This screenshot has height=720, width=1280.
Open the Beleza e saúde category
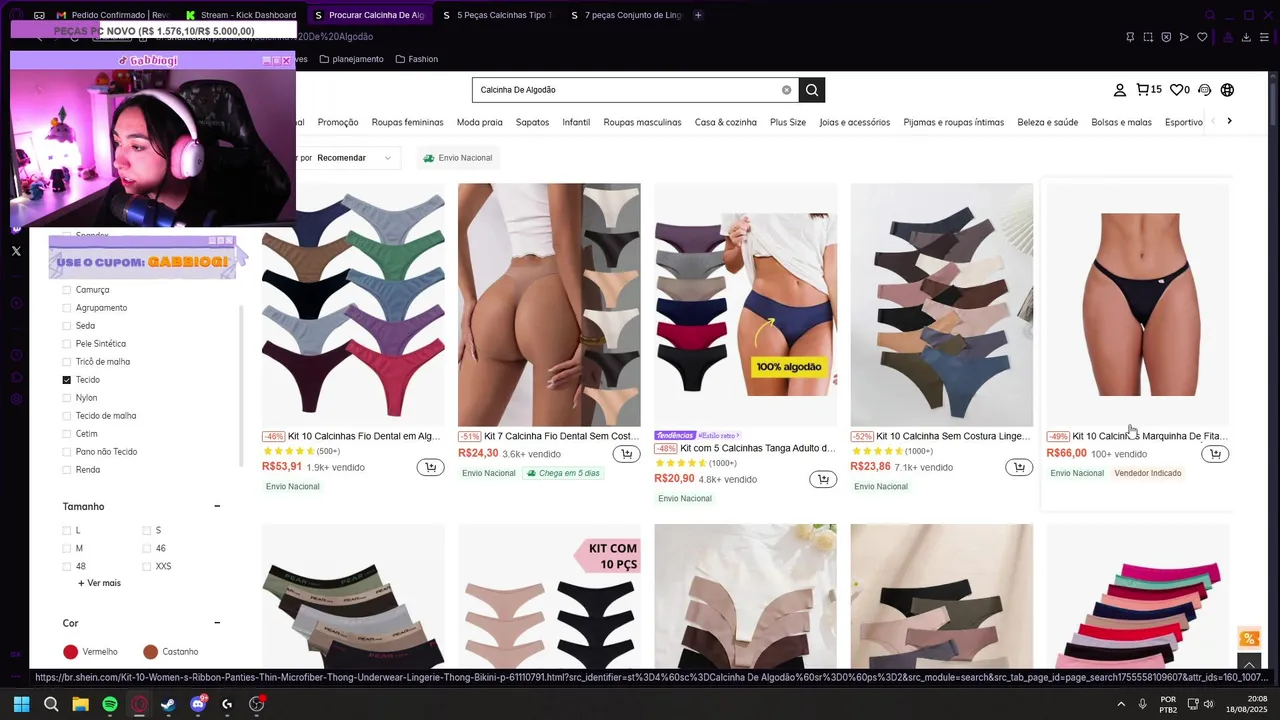click(x=1047, y=122)
